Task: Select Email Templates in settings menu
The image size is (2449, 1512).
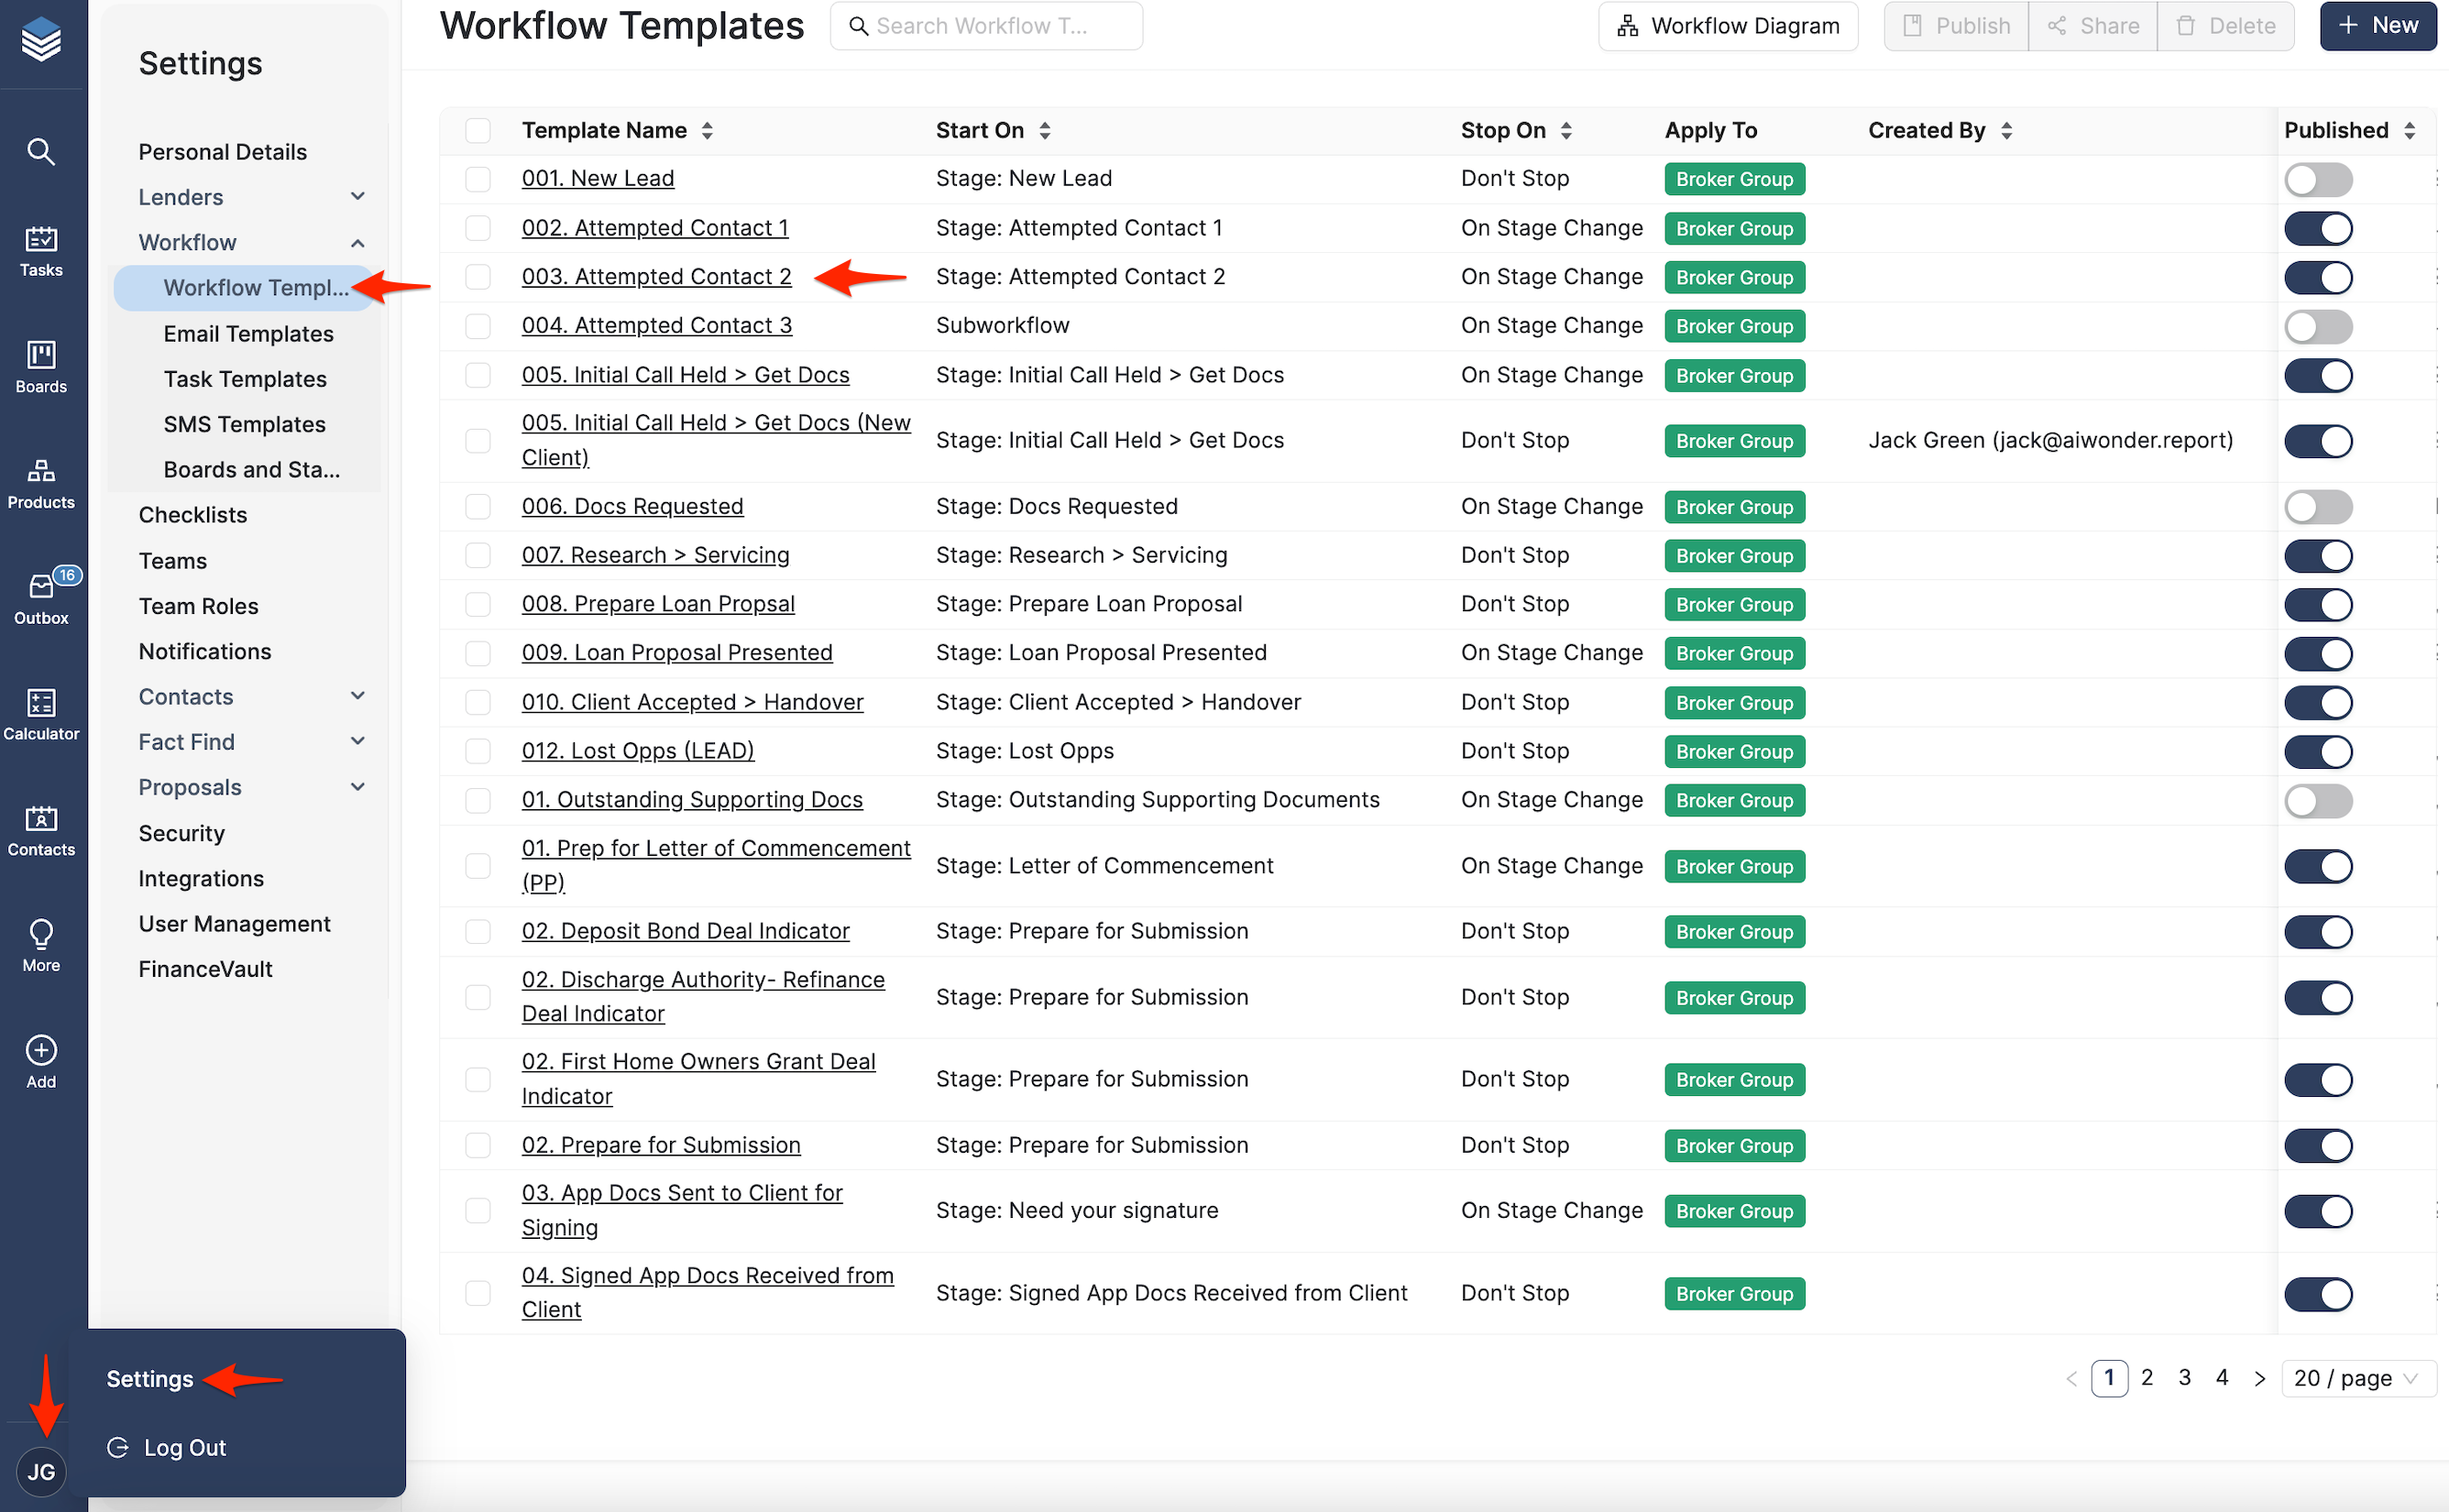Action: click(248, 334)
